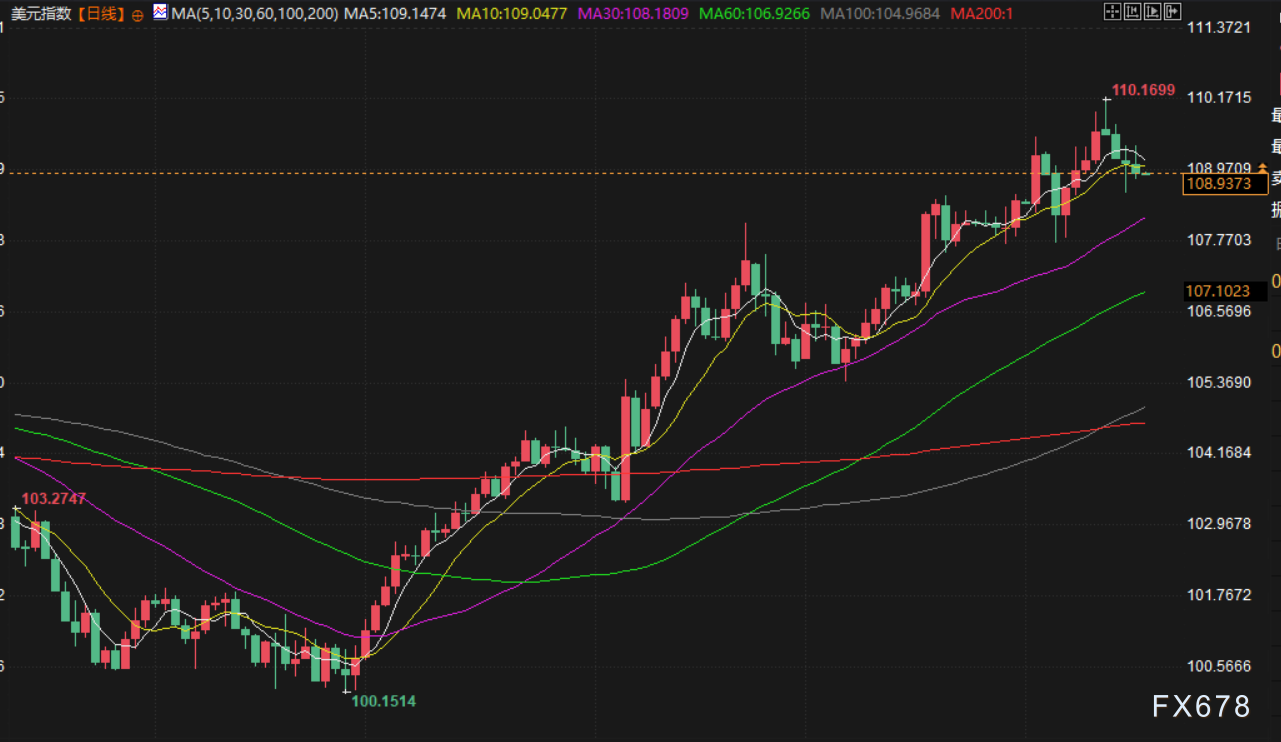Screen dimensions: 1281x742
Task: Click the orange up-arrow marker near 108.9709
Action: pos(1263,167)
